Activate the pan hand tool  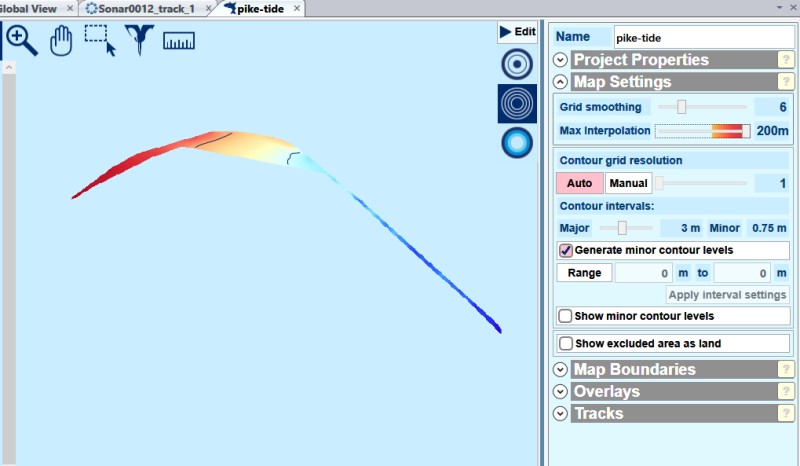click(61, 41)
